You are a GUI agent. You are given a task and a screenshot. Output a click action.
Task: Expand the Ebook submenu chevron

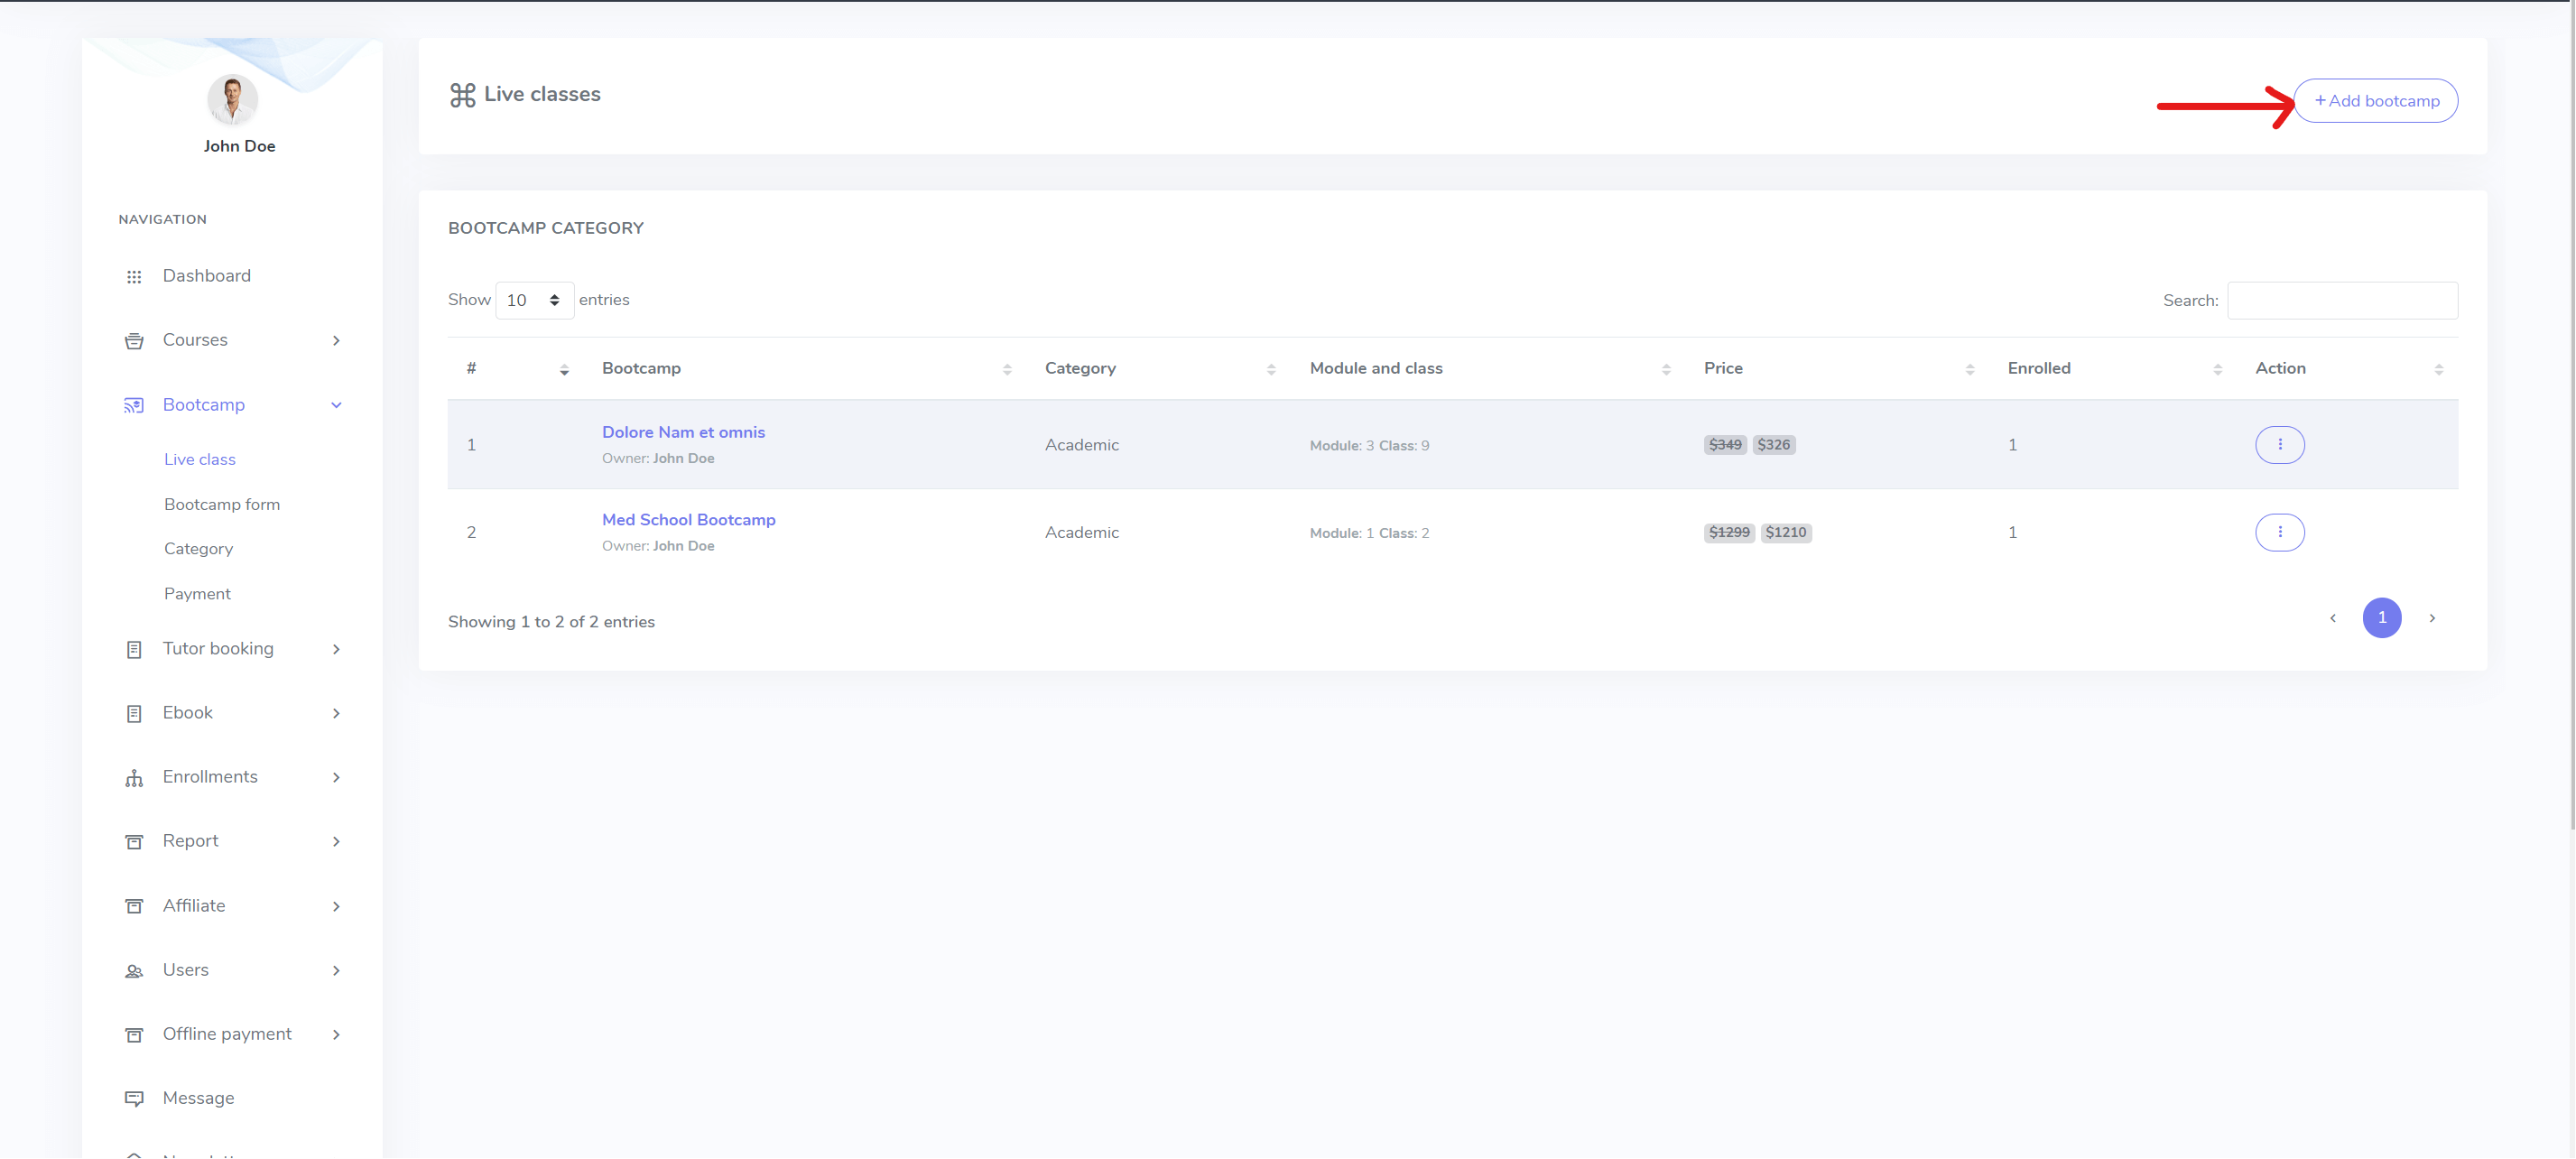click(336, 713)
